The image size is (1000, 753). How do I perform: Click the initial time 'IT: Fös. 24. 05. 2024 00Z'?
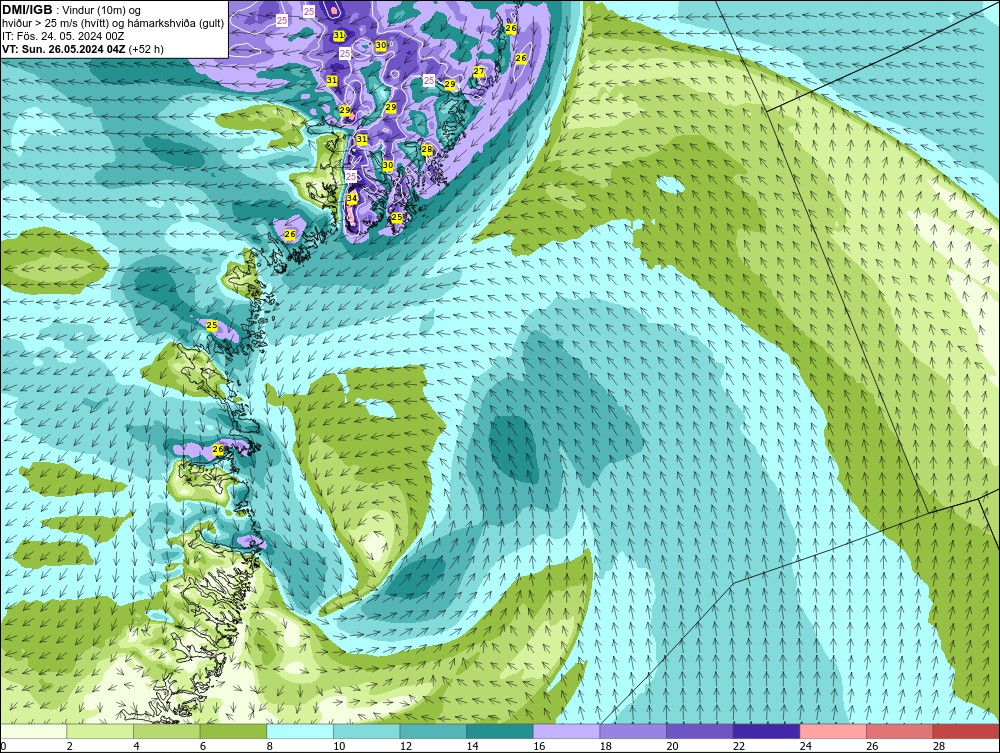click(x=63, y=36)
